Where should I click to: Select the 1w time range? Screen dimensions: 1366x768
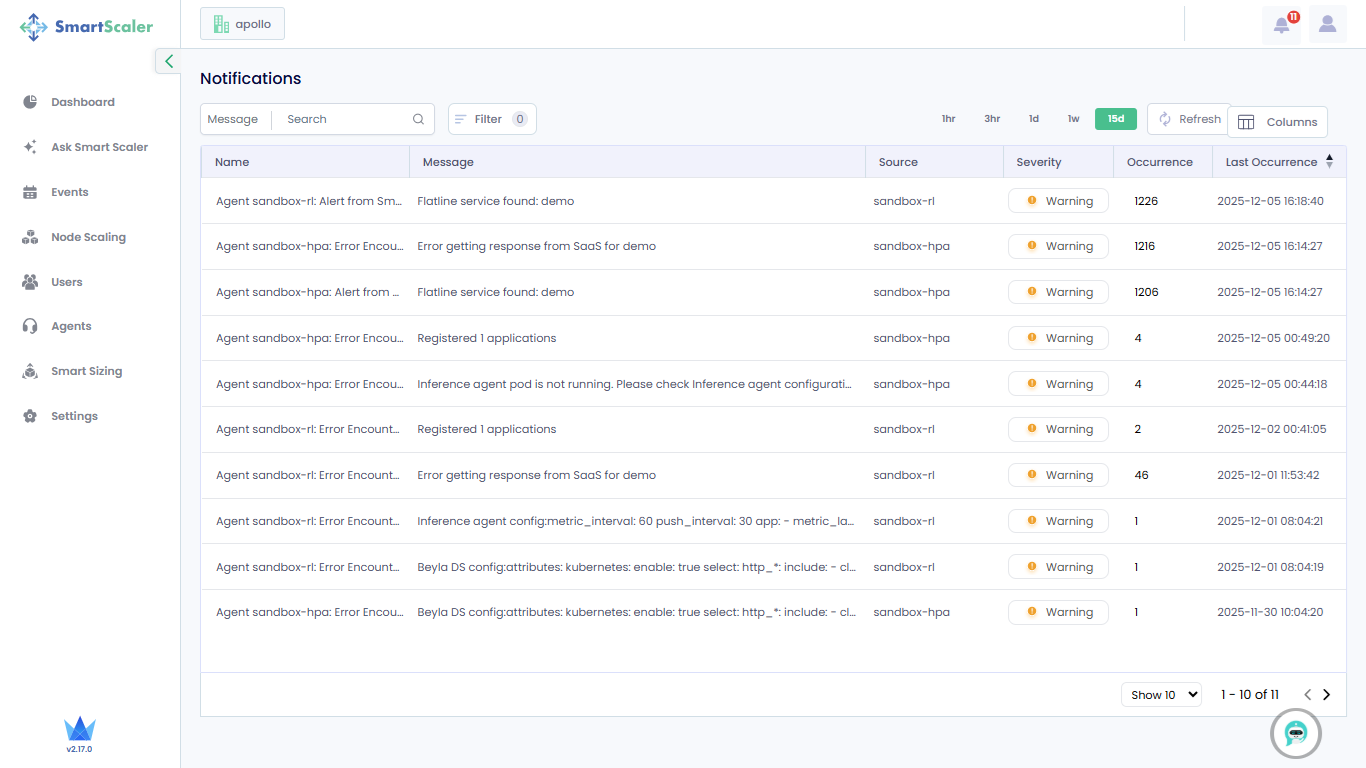click(x=1073, y=119)
